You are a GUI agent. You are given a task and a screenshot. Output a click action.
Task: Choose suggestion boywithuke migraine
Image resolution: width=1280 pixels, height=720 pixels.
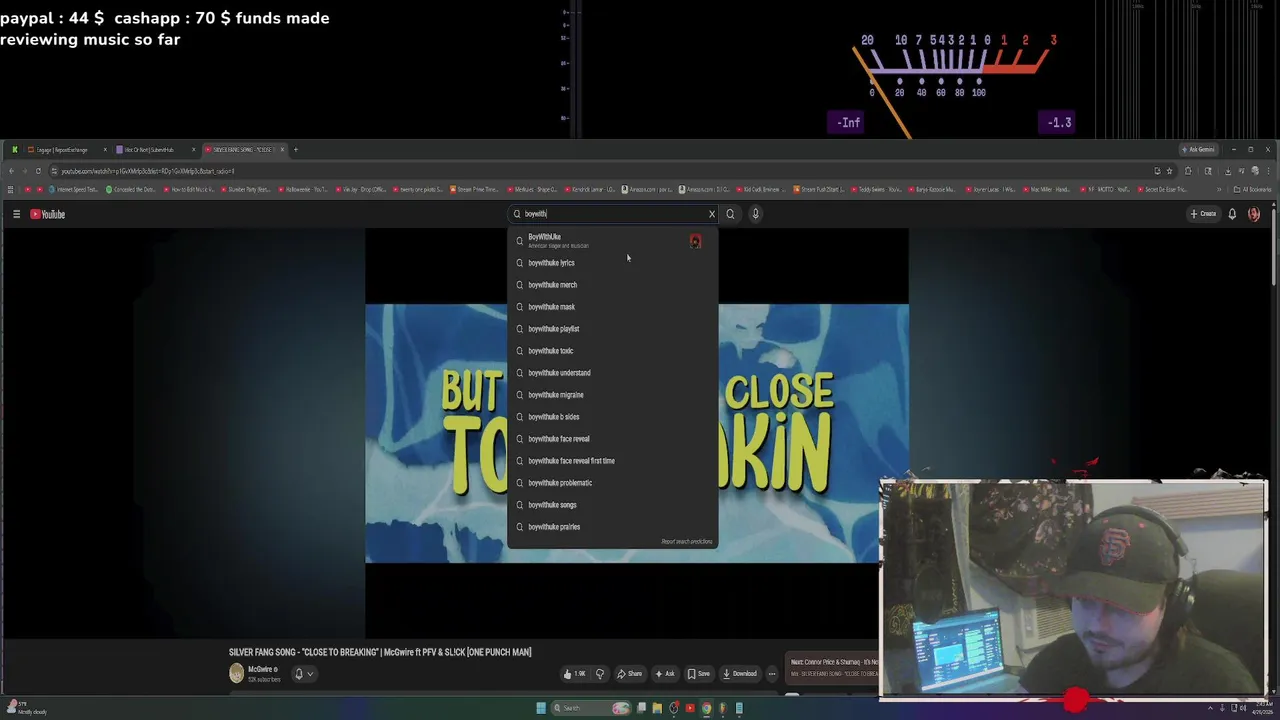point(612,395)
